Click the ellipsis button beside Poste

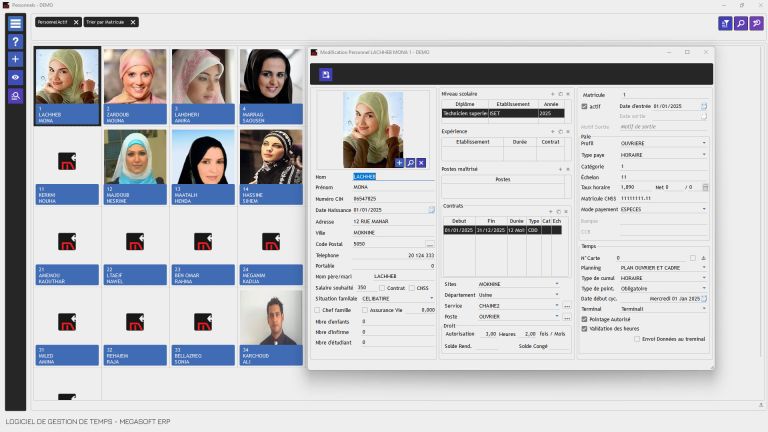567,317
